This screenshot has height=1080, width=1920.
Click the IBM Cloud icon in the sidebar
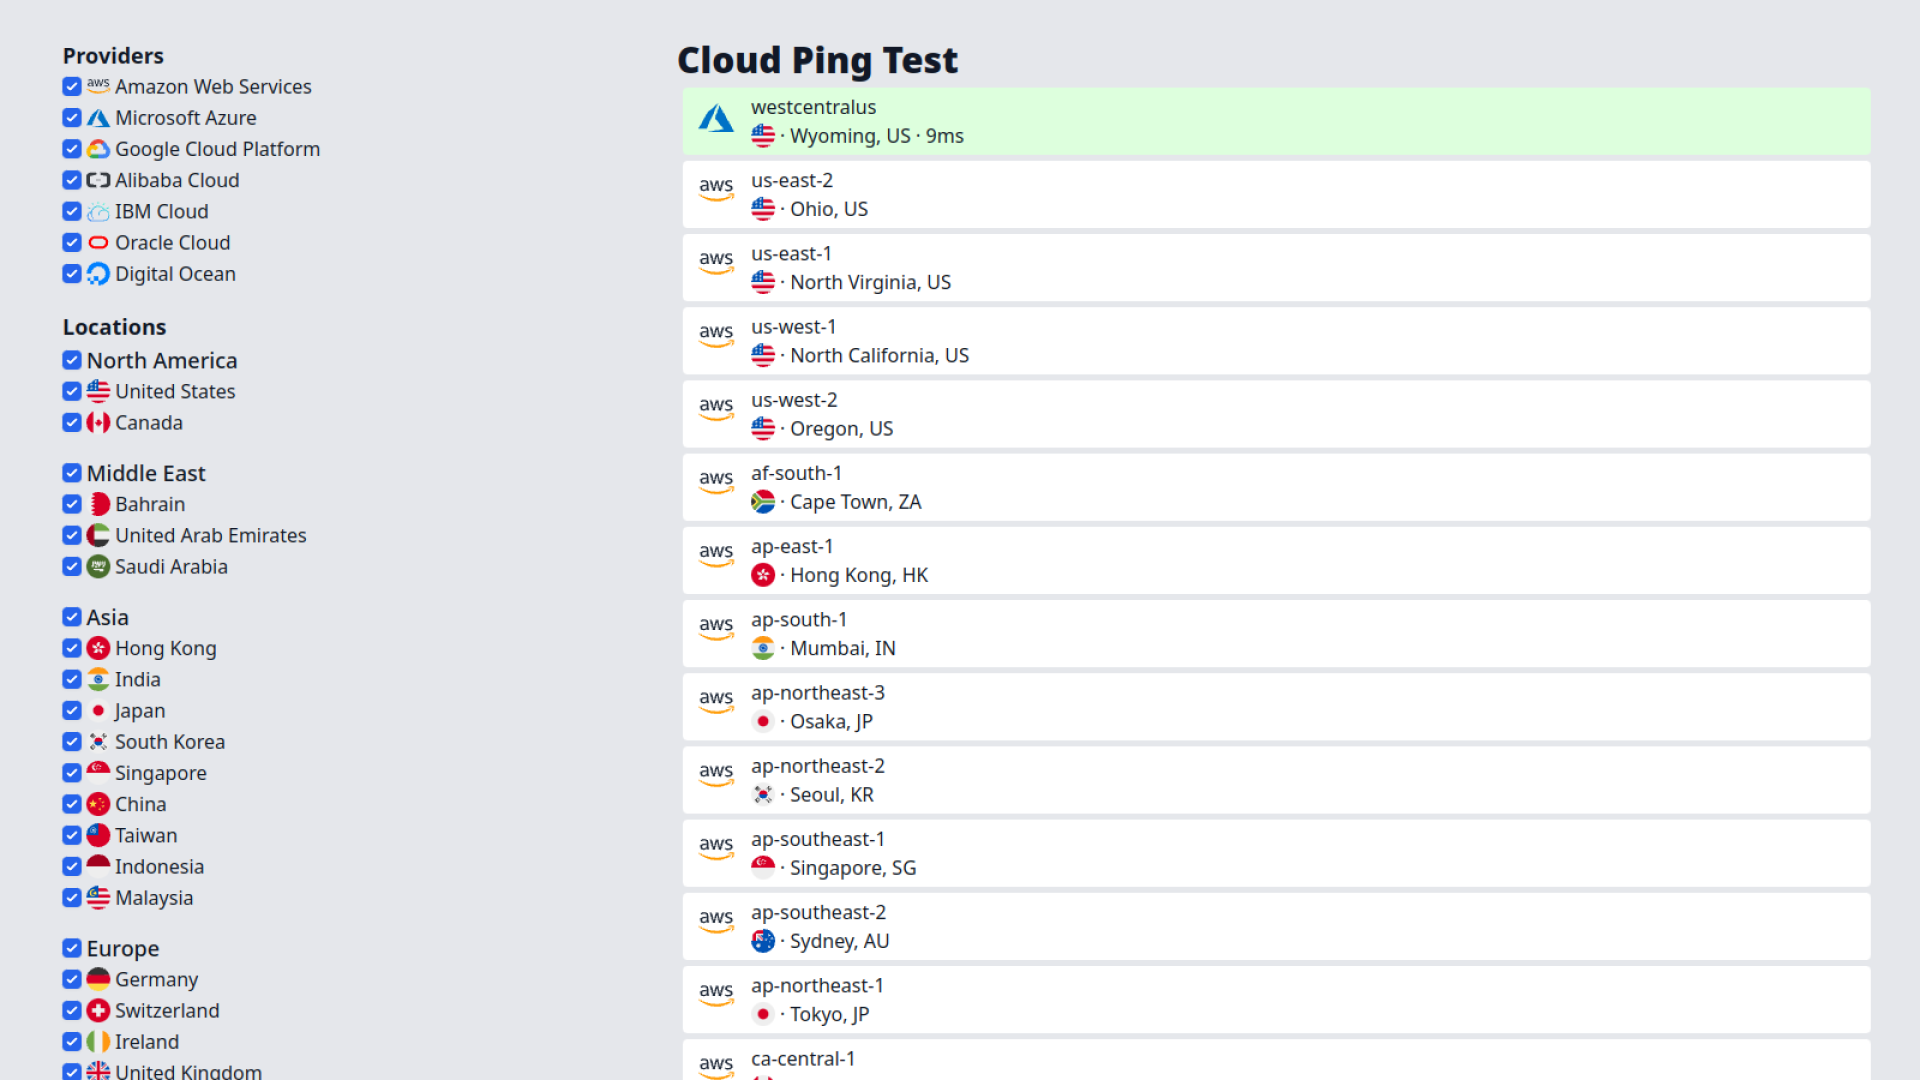98,211
